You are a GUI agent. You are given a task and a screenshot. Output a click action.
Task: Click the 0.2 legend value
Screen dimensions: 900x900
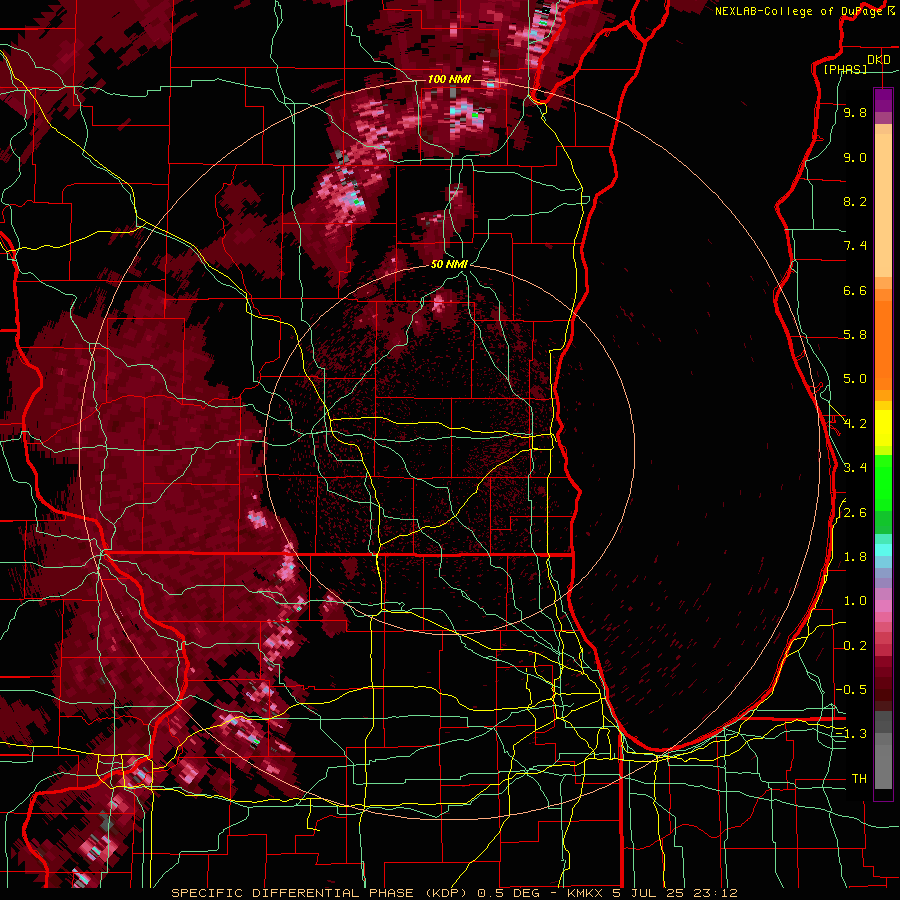pyautogui.click(x=855, y=646)
